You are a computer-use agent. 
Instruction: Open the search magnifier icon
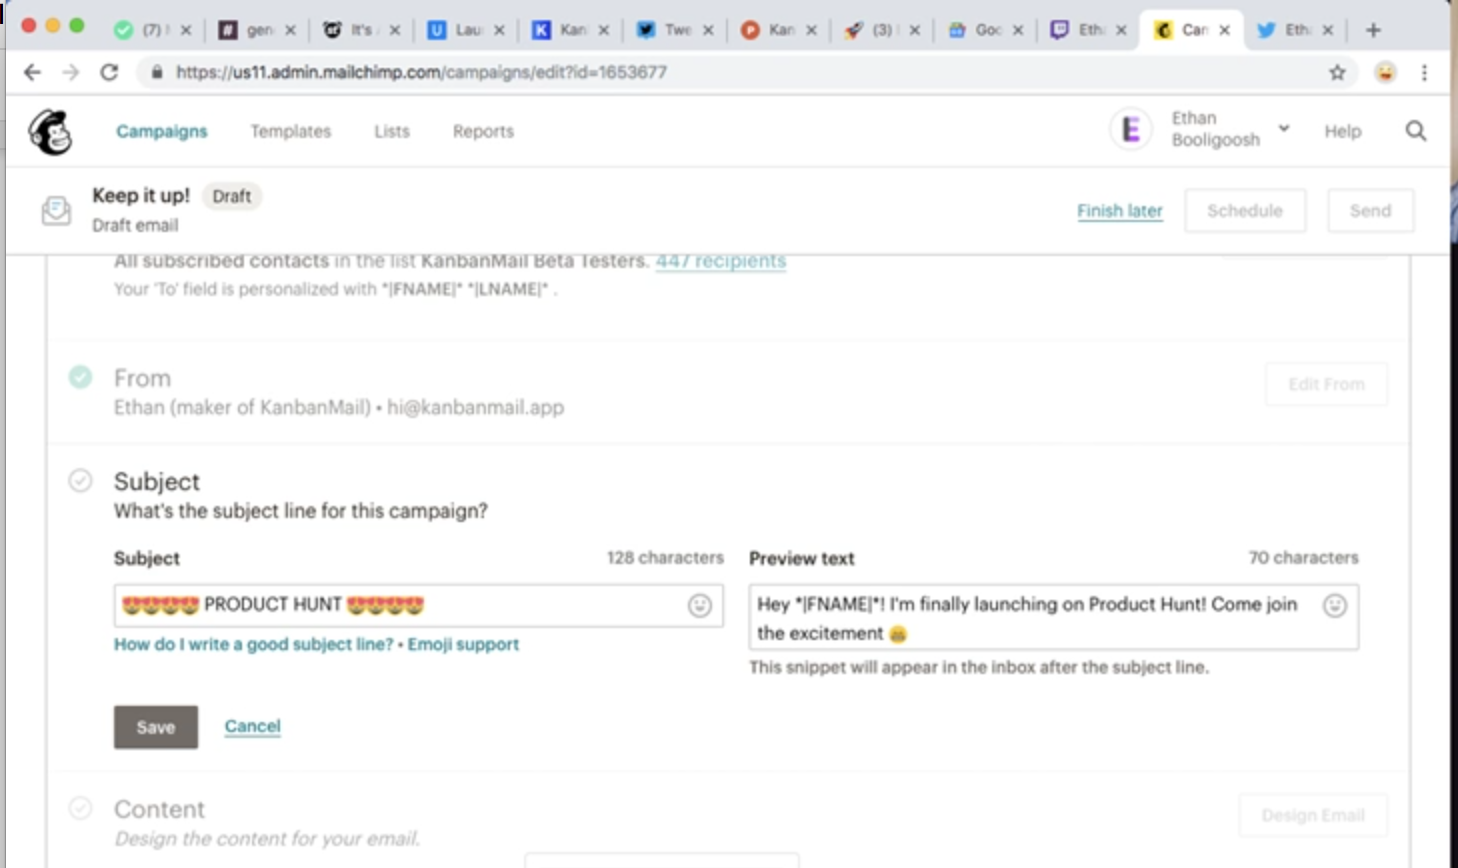[1416, 131]
